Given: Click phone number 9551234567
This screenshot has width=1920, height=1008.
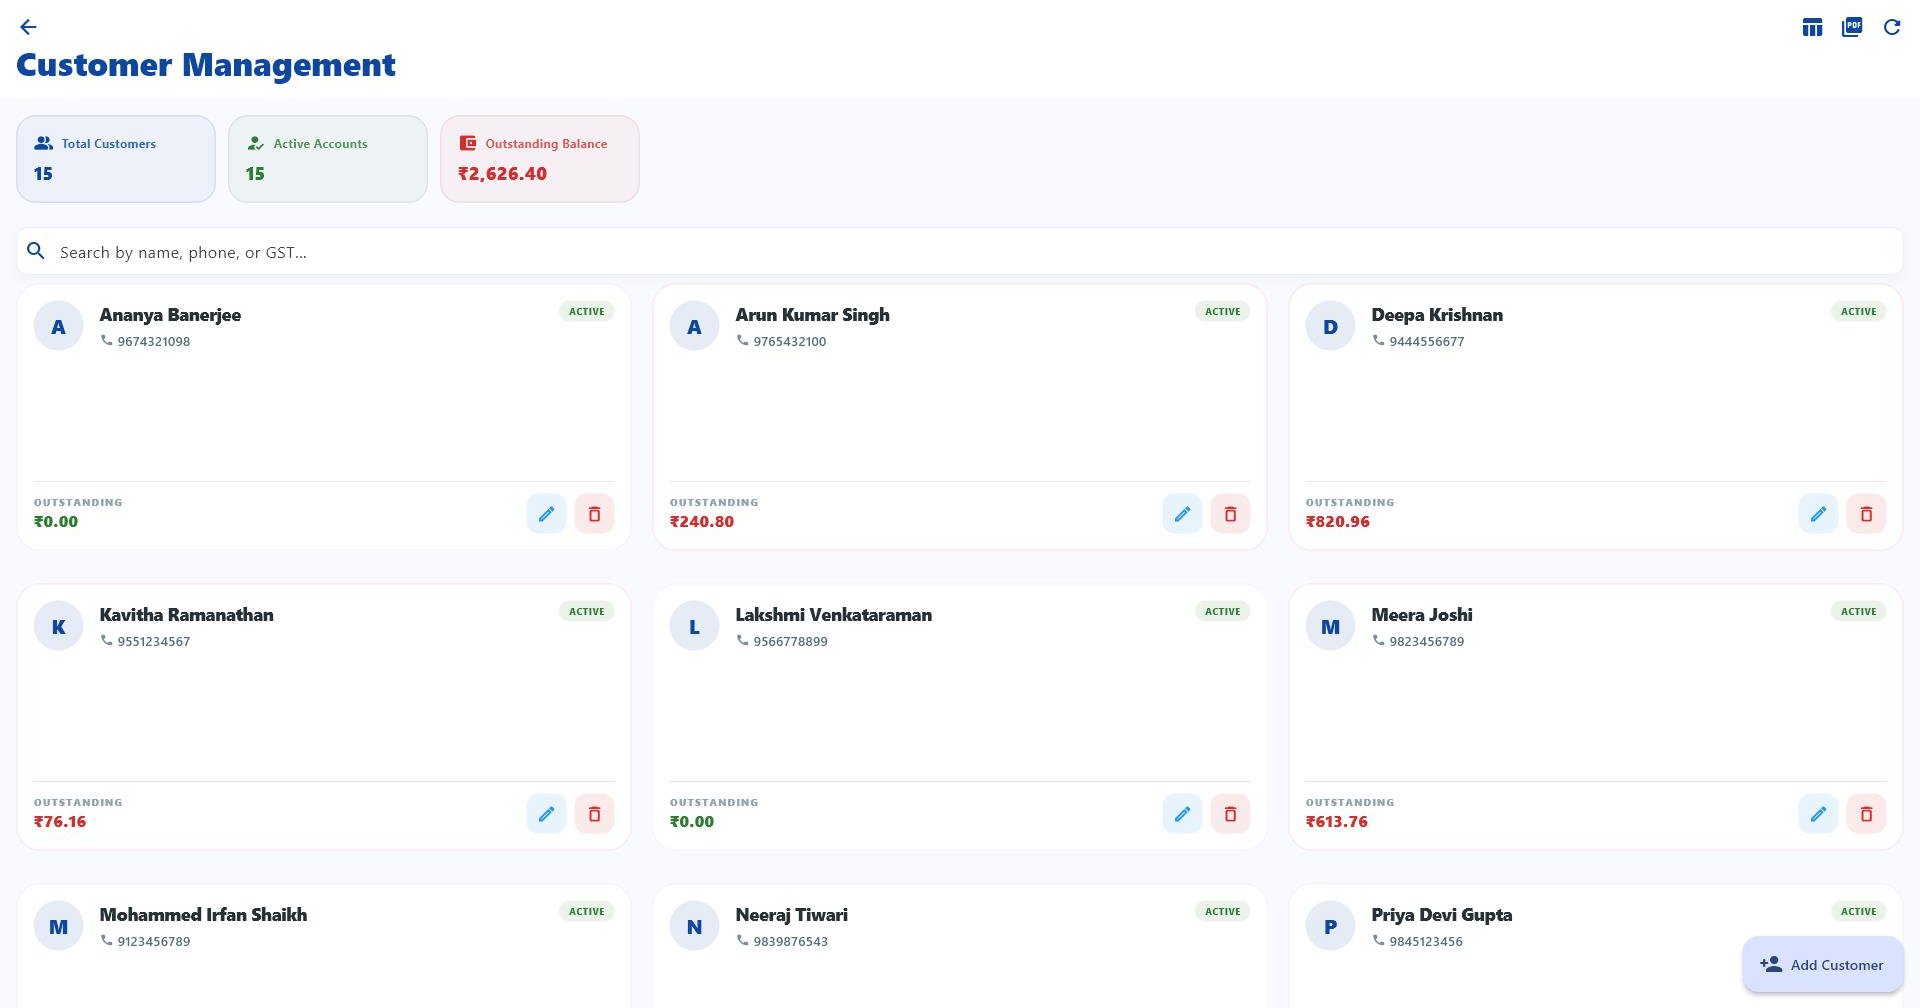Looking at the screenshot, I should [154, 642].
